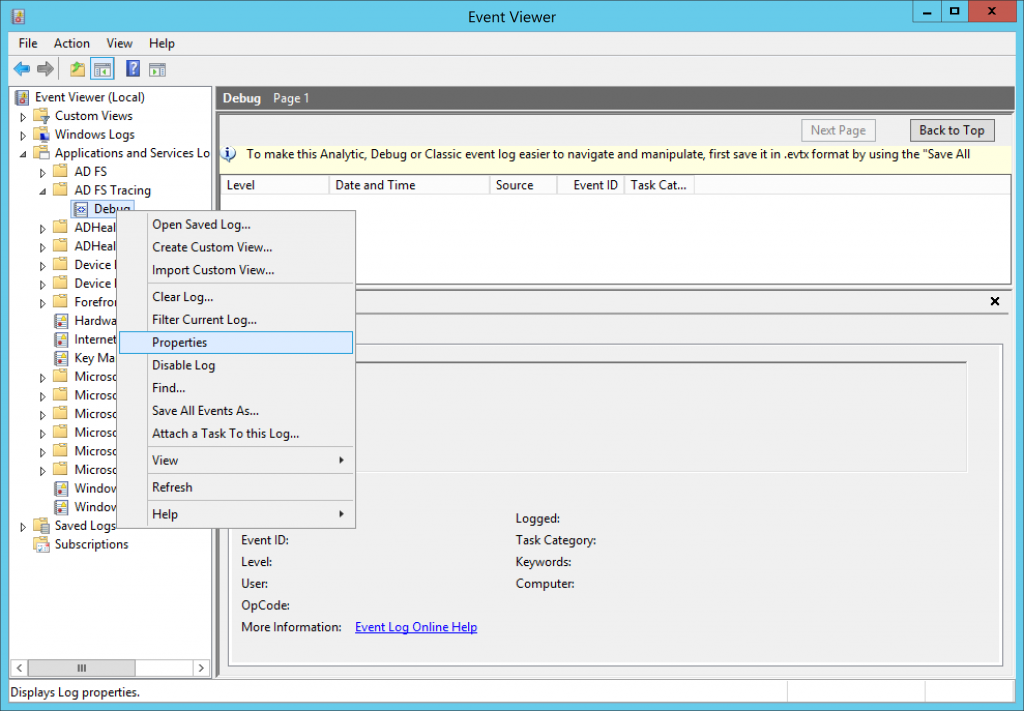
Task: Open the Event Log Online Help link
Action: pos(415,627)
